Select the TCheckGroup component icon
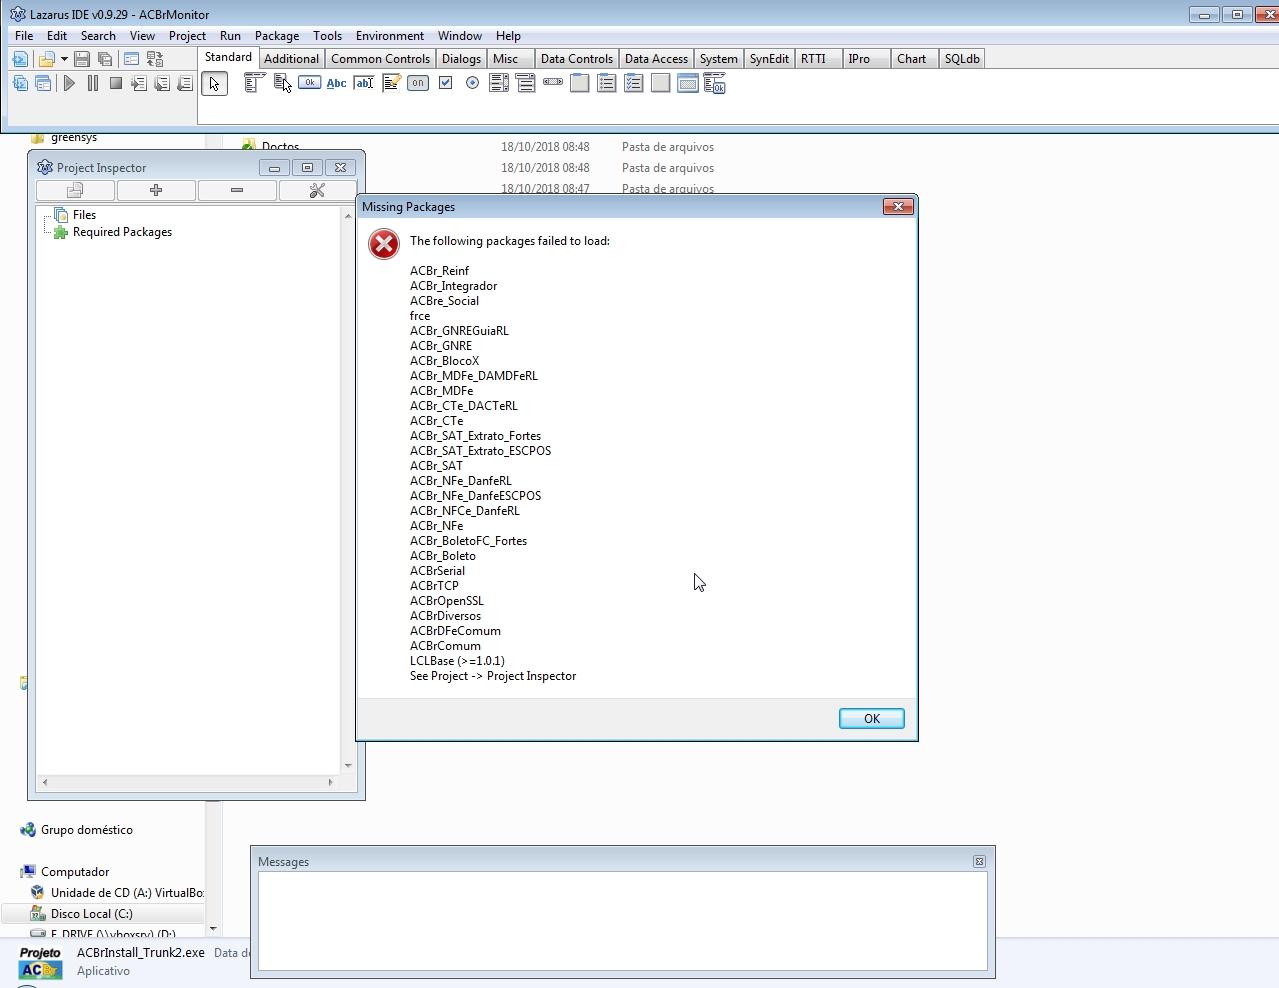1279x988 pixels. click(x=634, y=84)
